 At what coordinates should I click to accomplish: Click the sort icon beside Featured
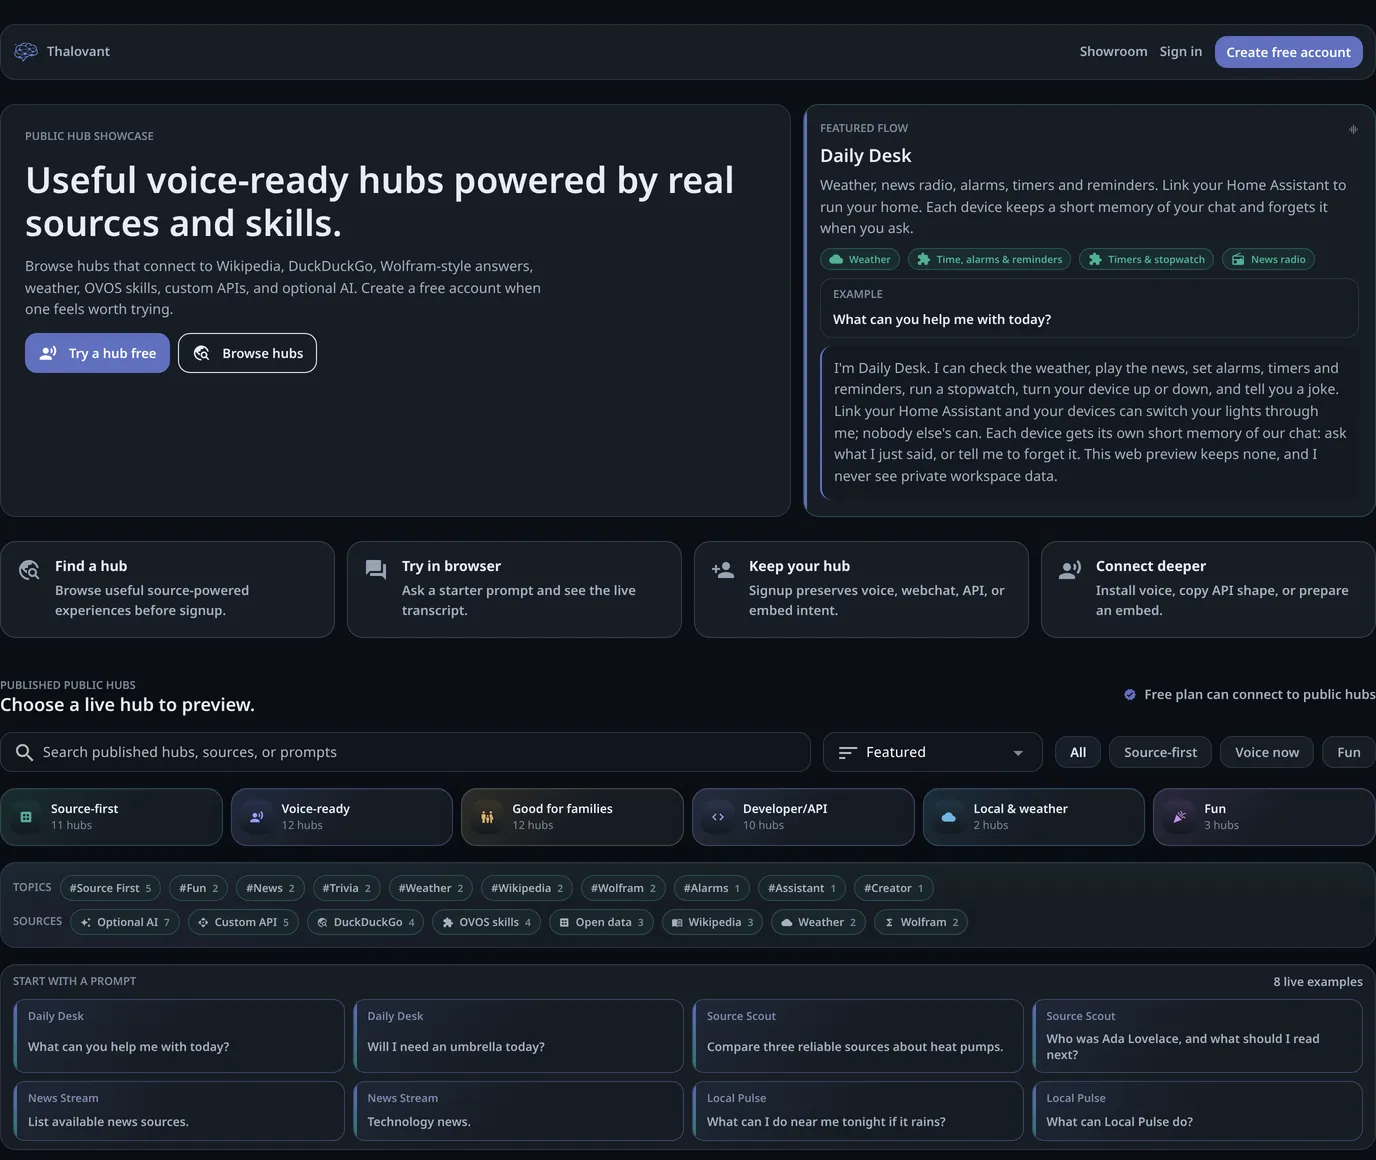(848, 752)
